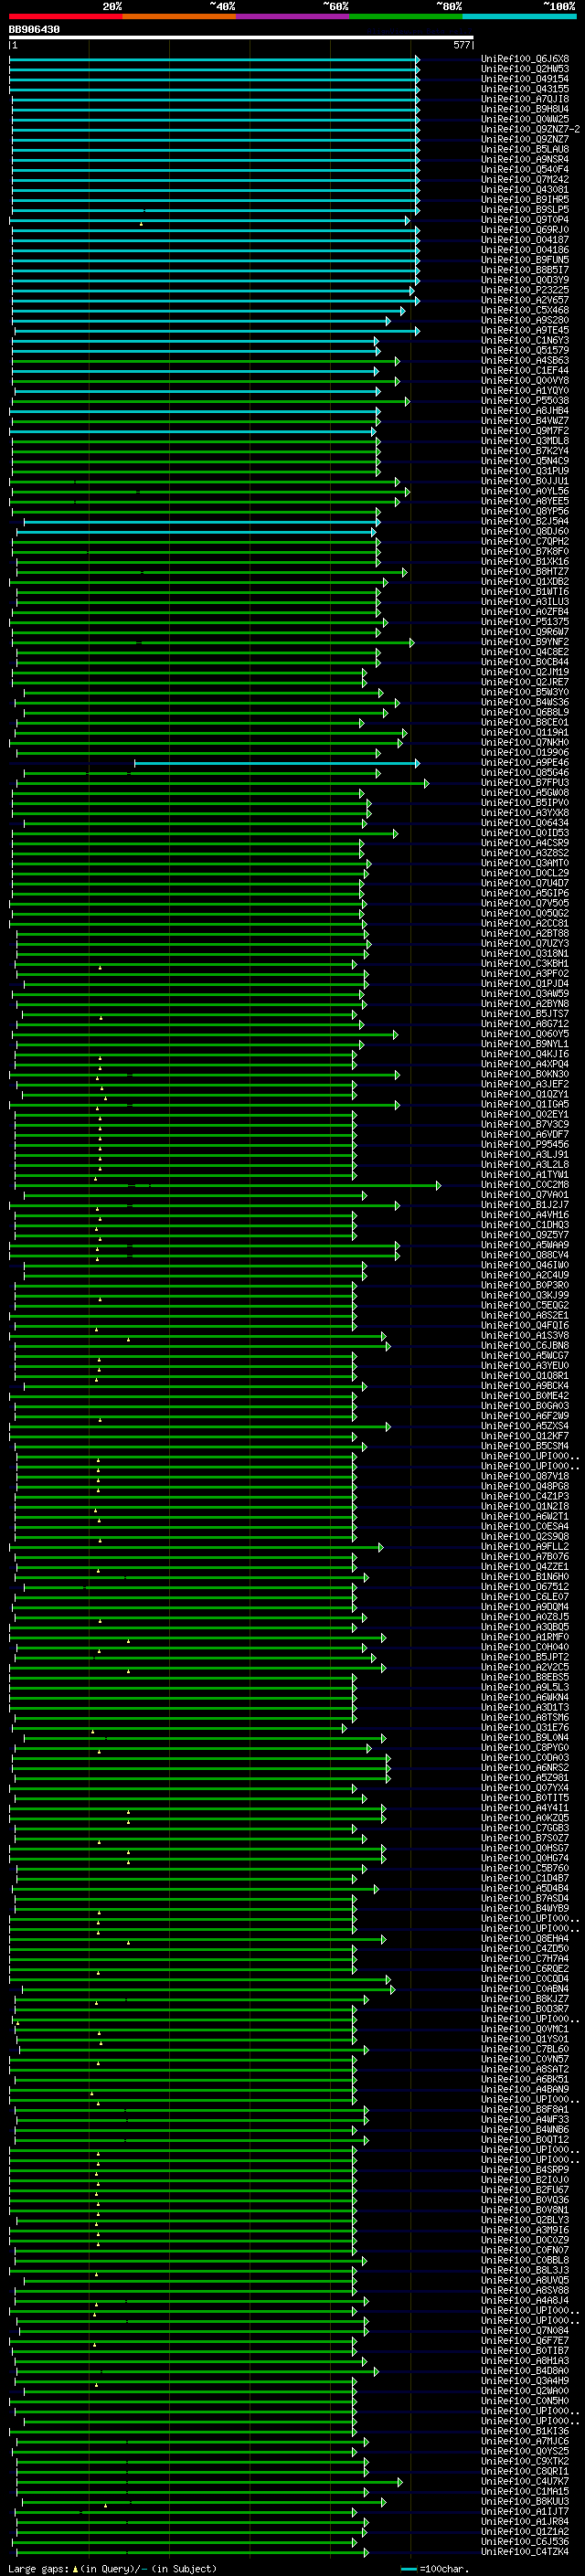Viewport: 585px width, 2576px height.
Task: Select hit UniRef100_Q0ID53
Action: pyautogui.click(x=525, y=833)
